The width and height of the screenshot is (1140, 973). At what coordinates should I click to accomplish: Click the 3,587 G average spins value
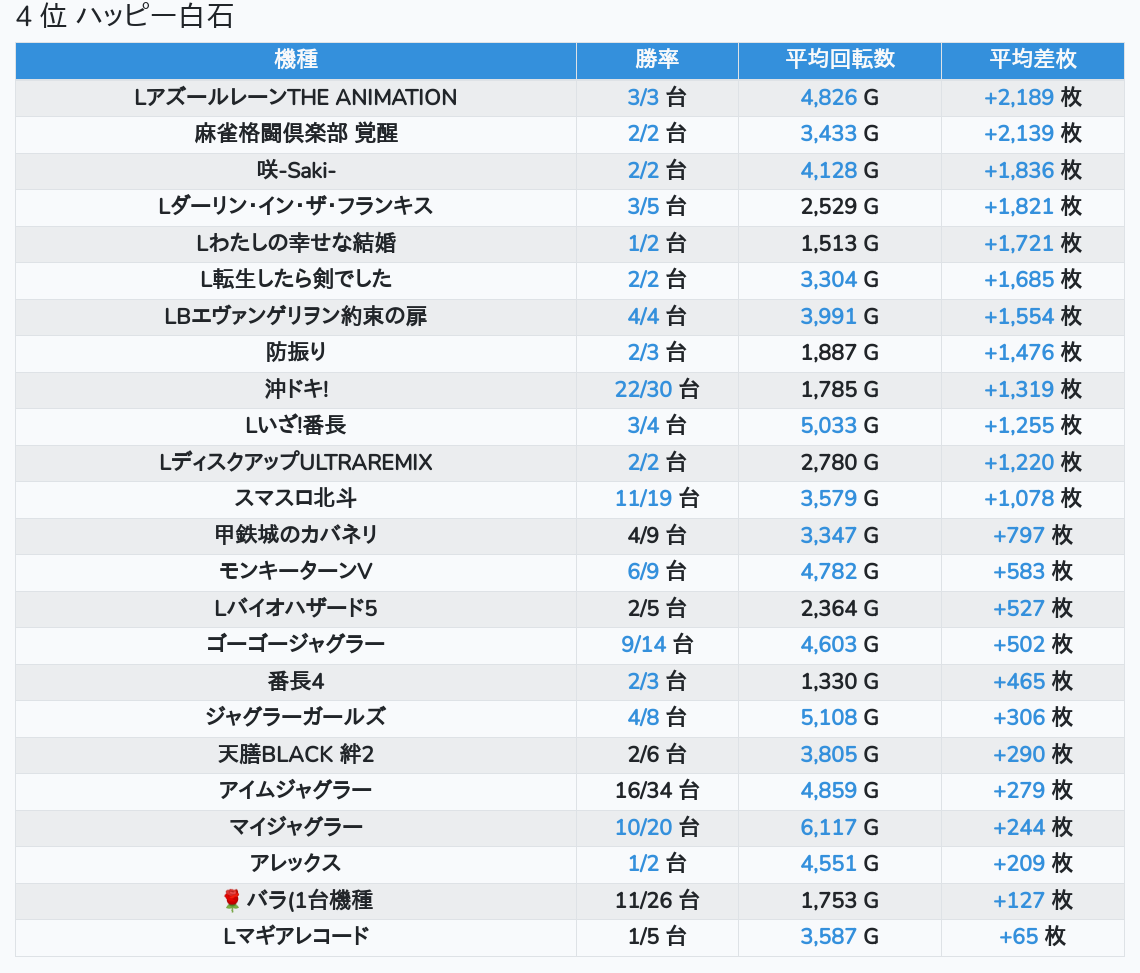840,937
